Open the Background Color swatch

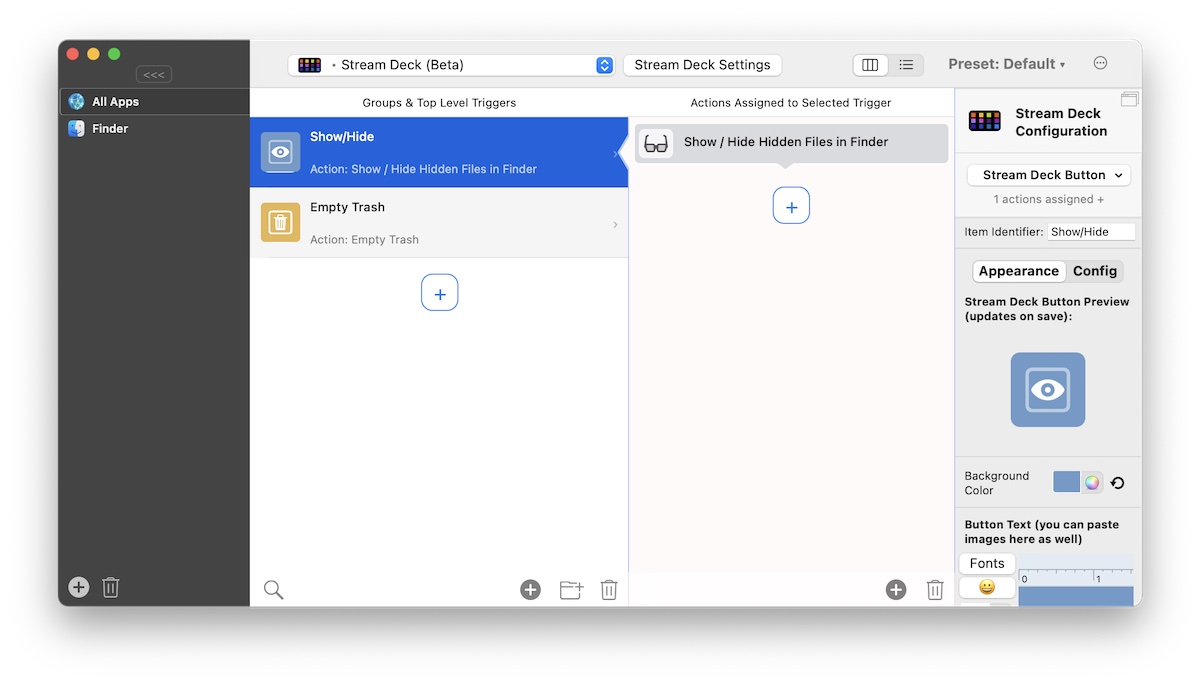pyautogui.click(x=1067, y=483)
